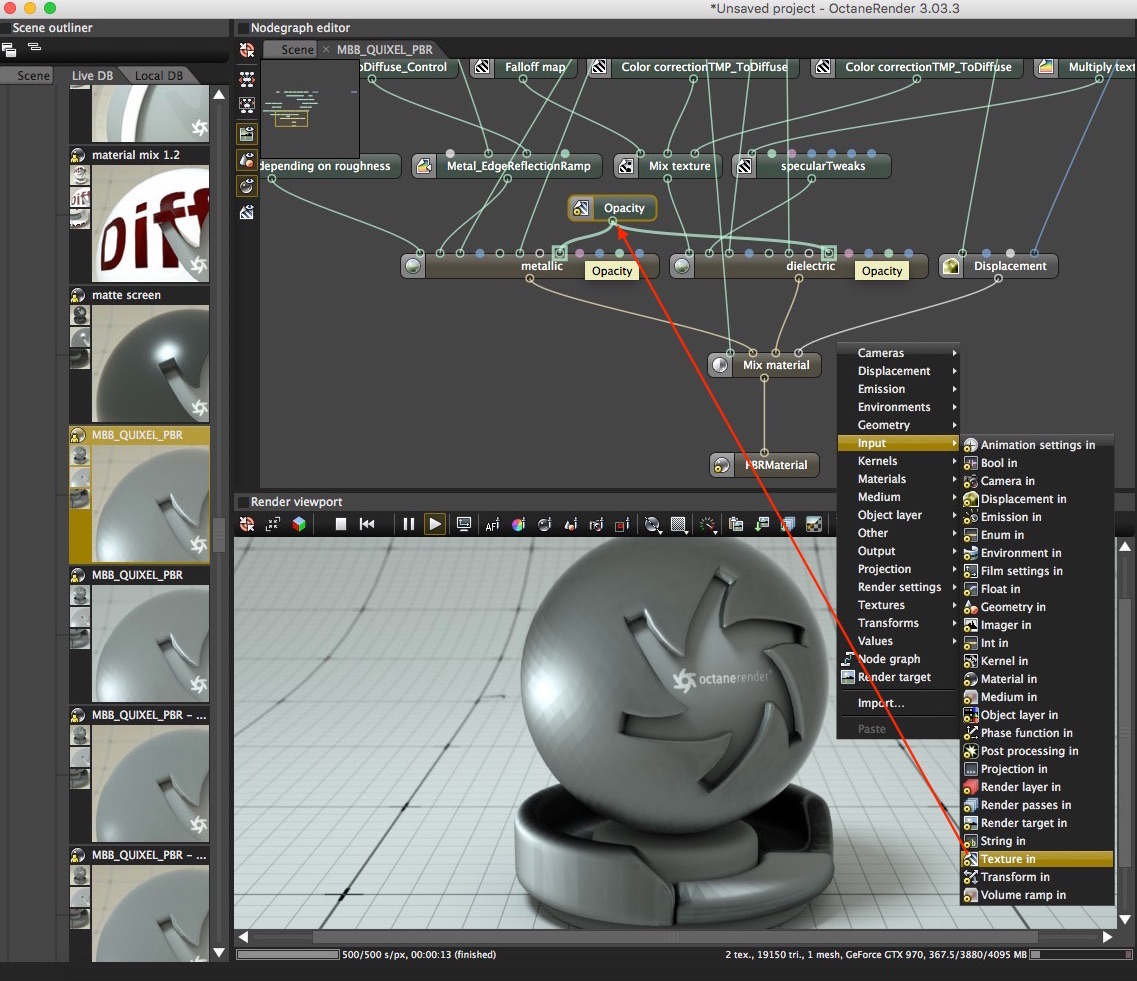Choose Node graph from context menu

[x=898, y=659]
